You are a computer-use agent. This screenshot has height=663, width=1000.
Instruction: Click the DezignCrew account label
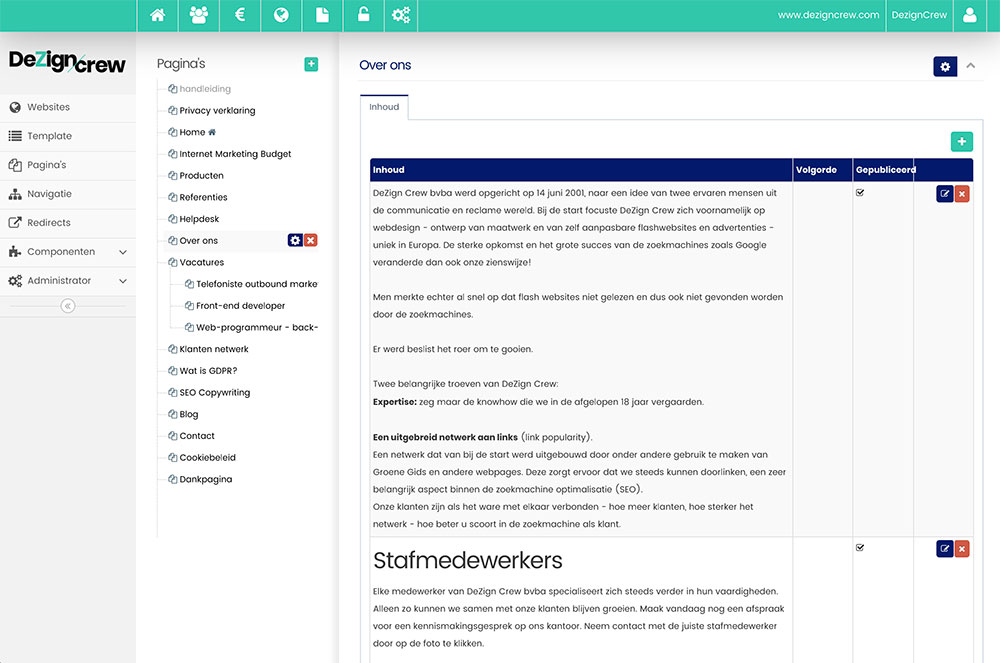click(x=919, y=15)
